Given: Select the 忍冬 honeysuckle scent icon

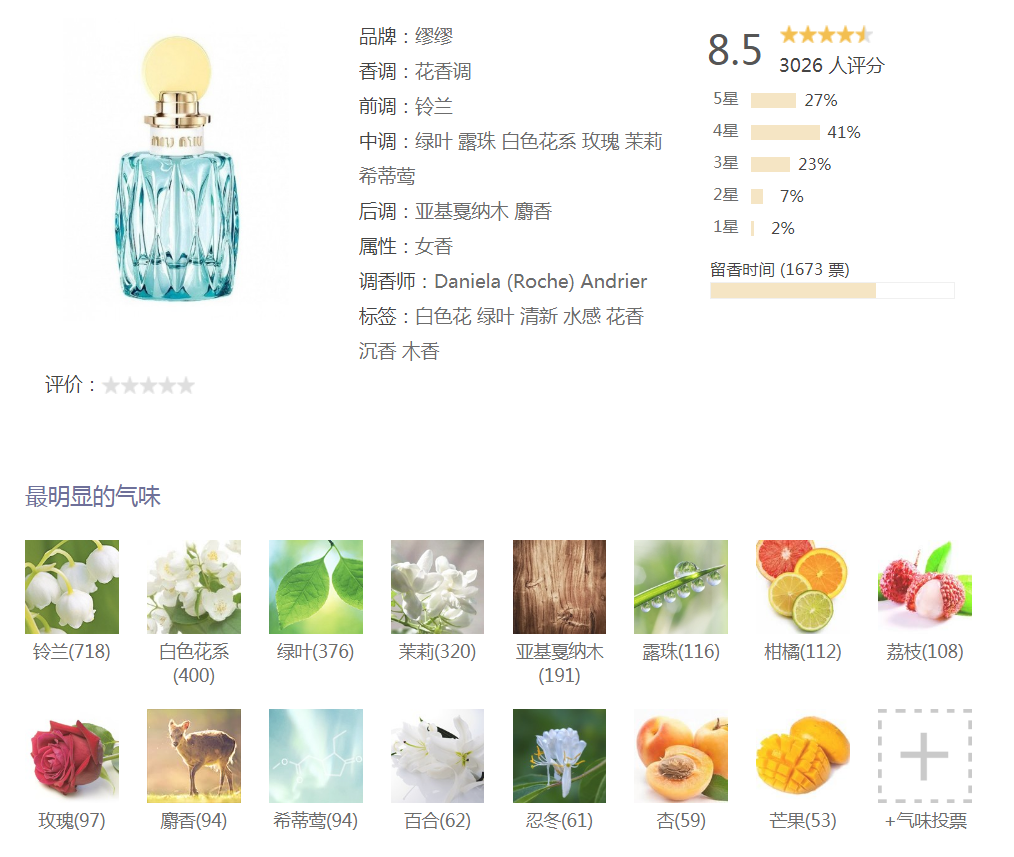Looking at the screenshot, I should [559, 755].
